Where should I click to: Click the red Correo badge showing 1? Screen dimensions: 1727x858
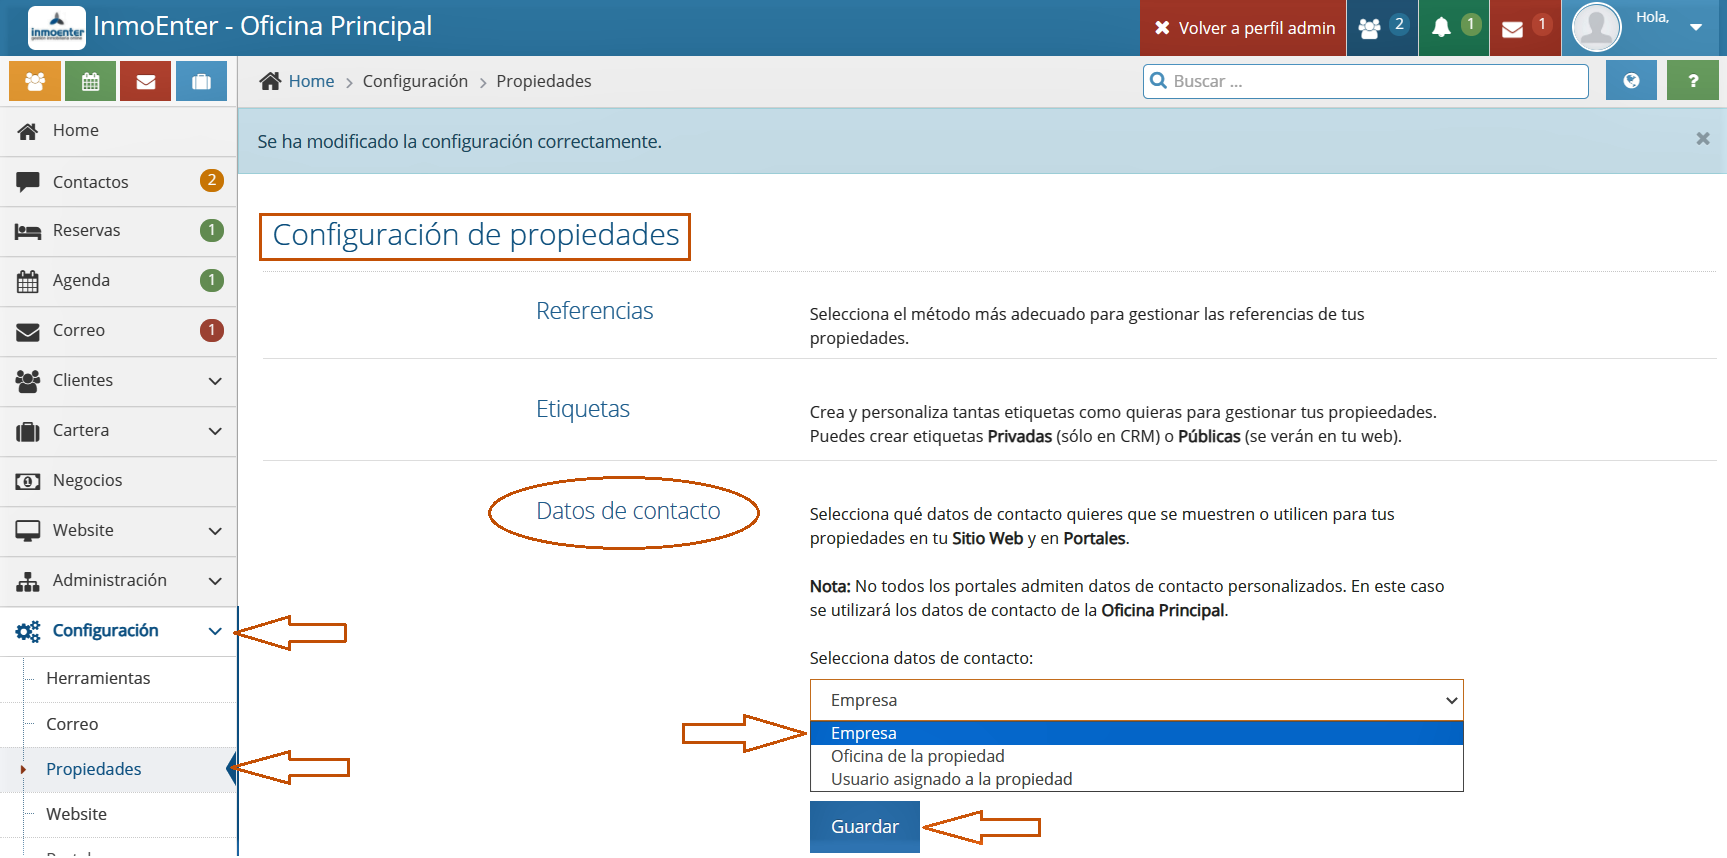tap(212, 330)
